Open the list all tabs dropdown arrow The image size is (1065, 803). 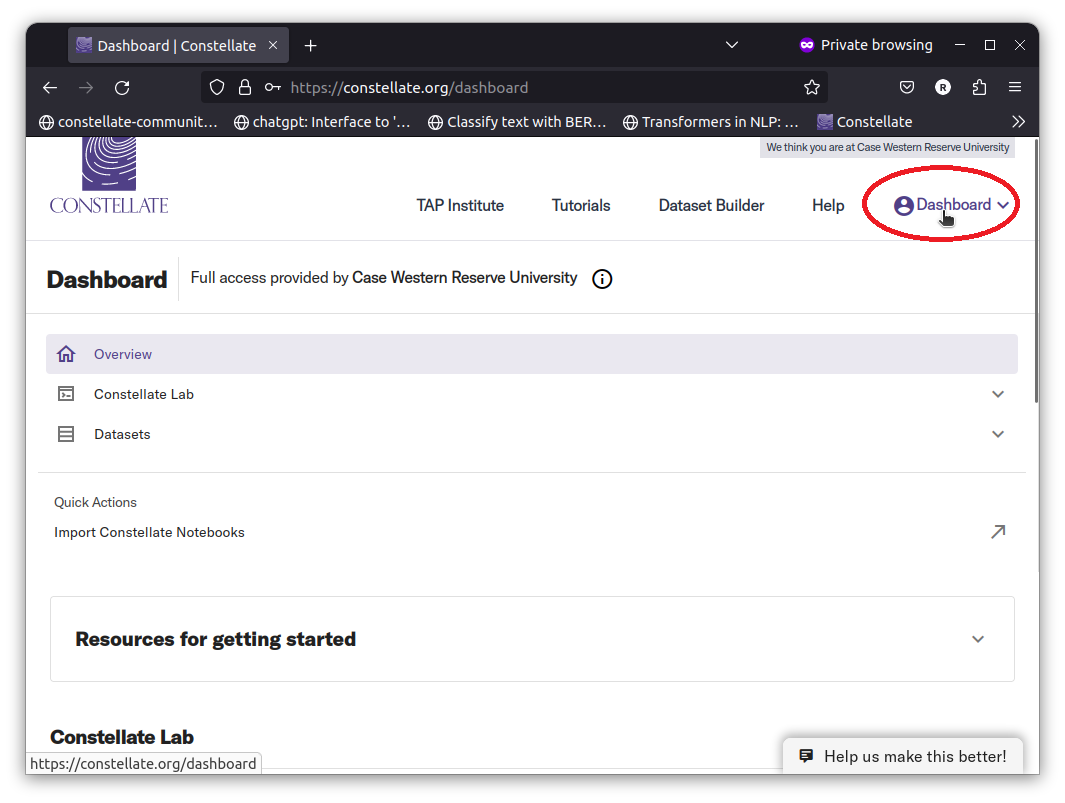[732, 45]
